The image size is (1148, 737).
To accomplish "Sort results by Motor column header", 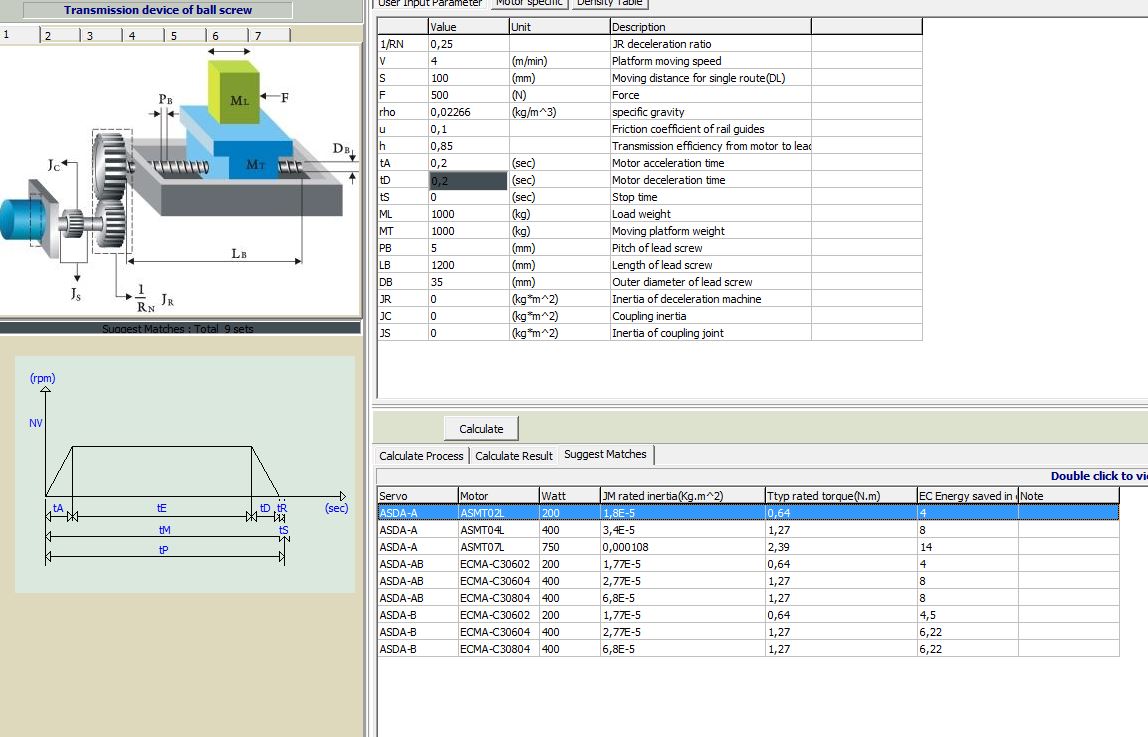I will tap(499, 495).
